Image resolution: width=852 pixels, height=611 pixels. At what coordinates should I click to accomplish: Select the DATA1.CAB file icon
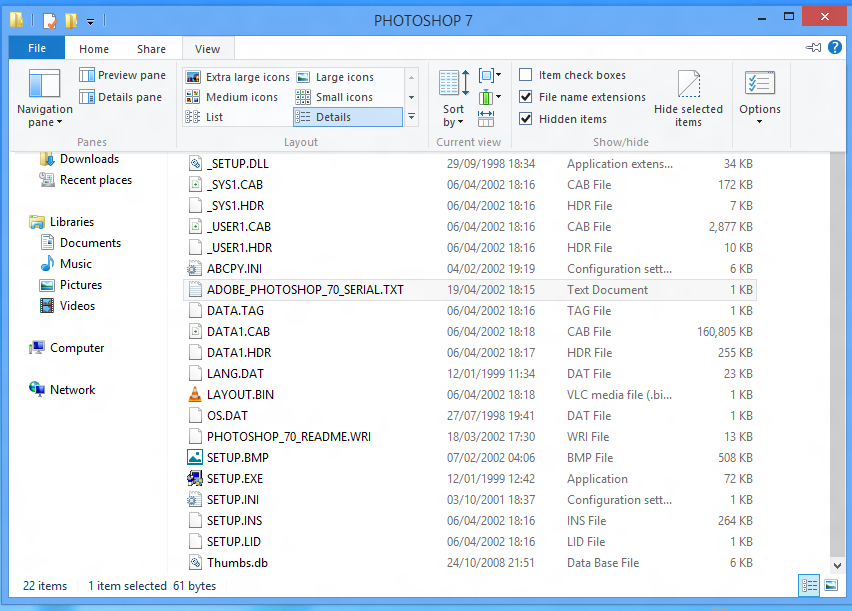point(195,332)
